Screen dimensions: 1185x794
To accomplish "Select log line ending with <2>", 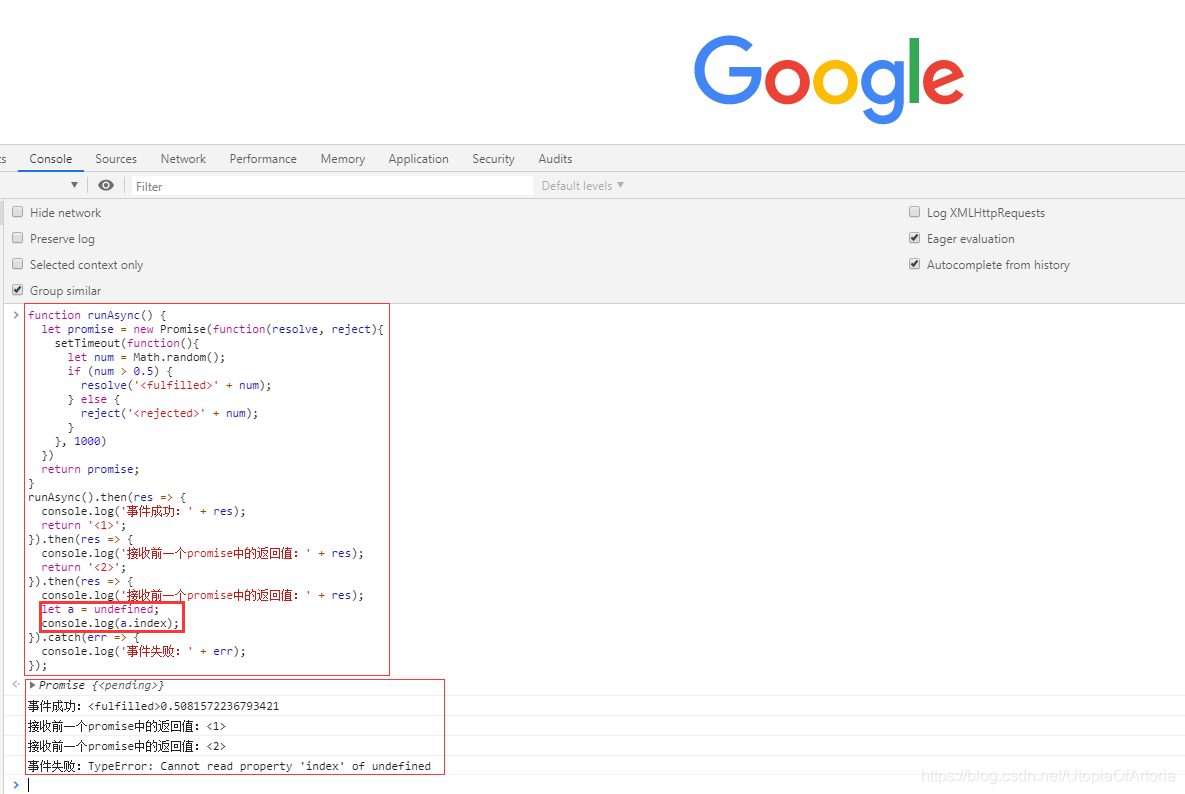I will pos(127,746).
